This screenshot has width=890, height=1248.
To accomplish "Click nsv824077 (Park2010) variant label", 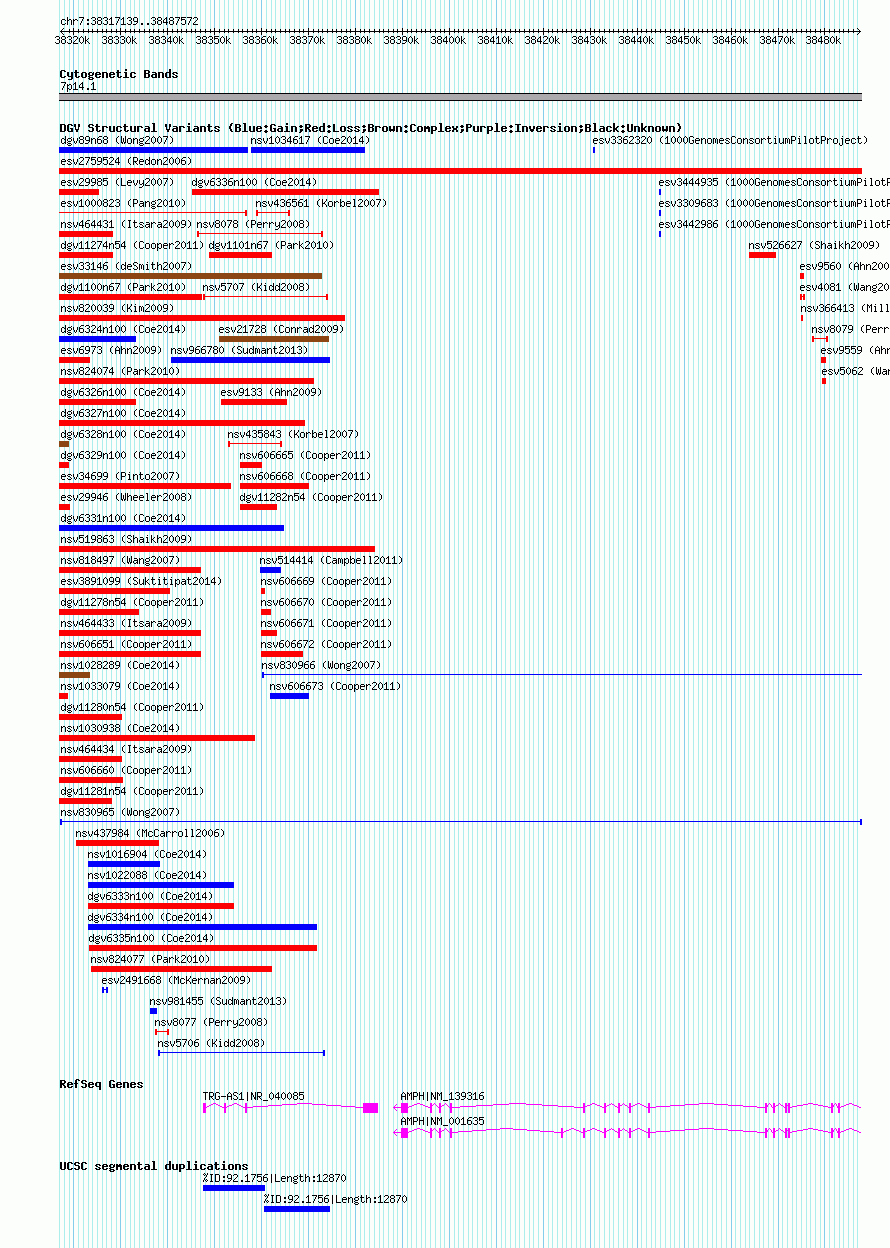I will [x=150, y=959].
